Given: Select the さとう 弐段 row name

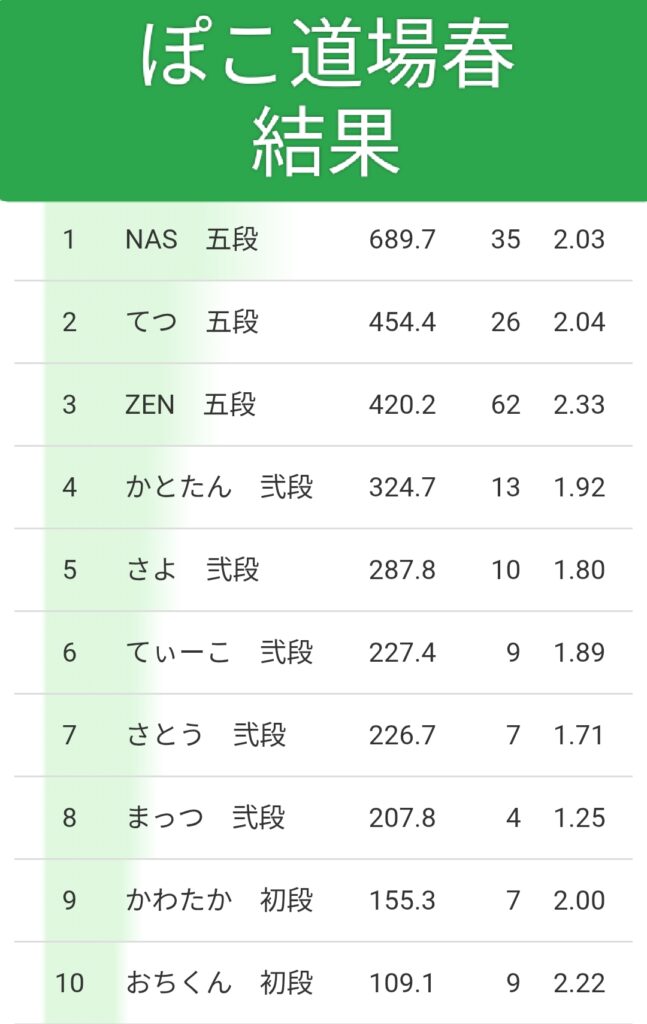Looking at the screenshot, I should [x=206, y=736].
